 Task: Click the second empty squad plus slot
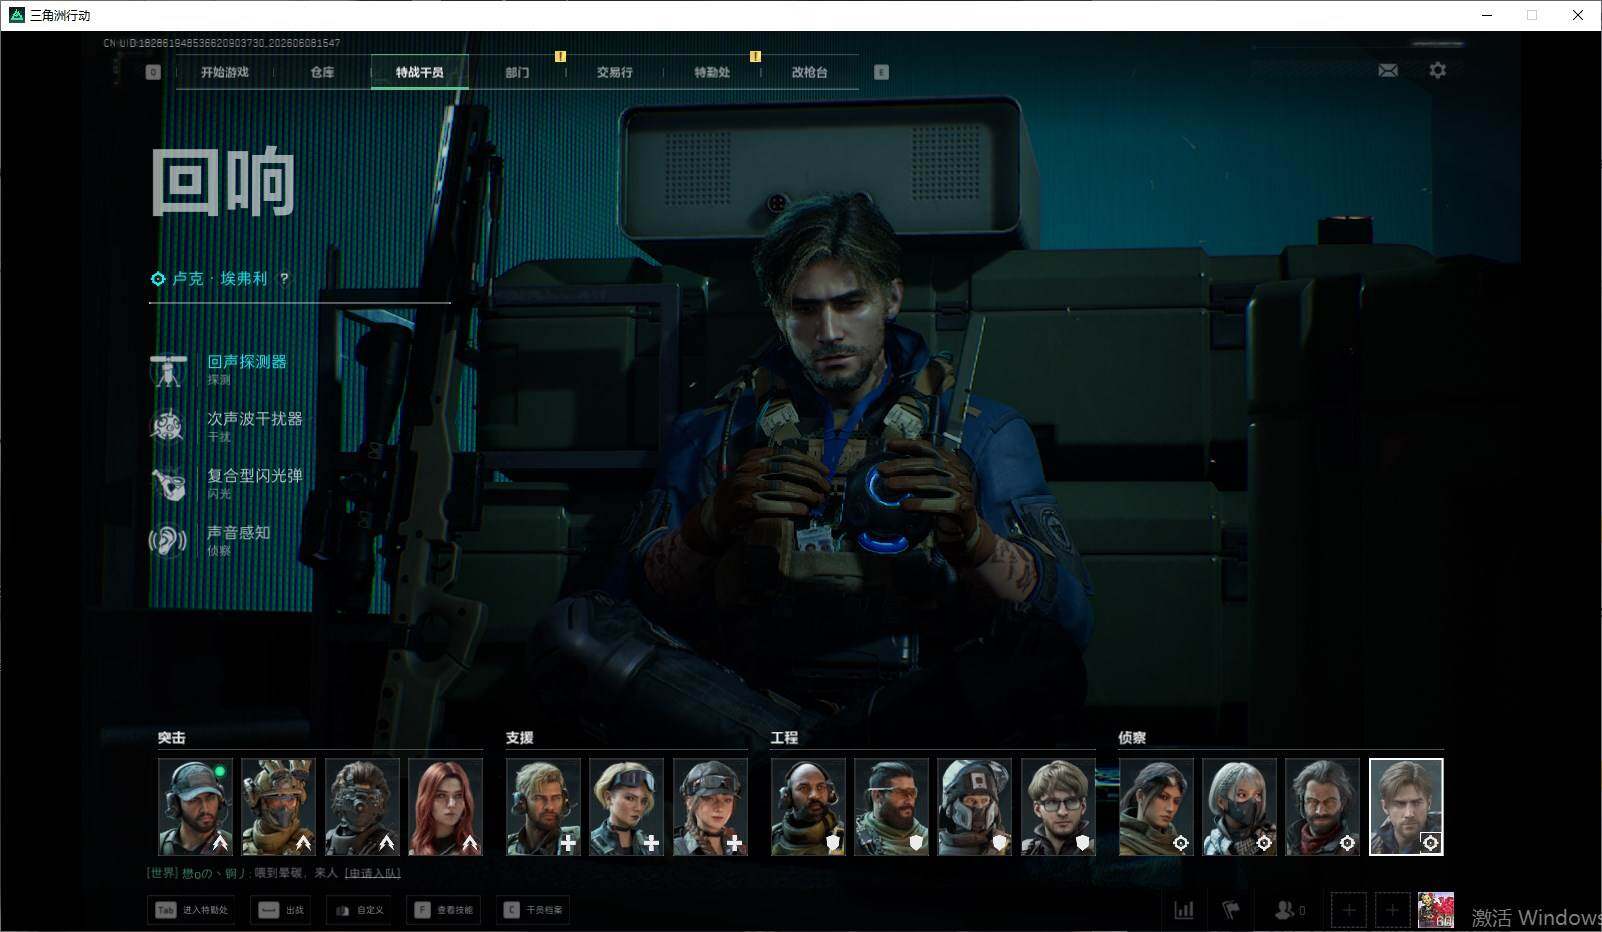click(x=1392, y=910)
